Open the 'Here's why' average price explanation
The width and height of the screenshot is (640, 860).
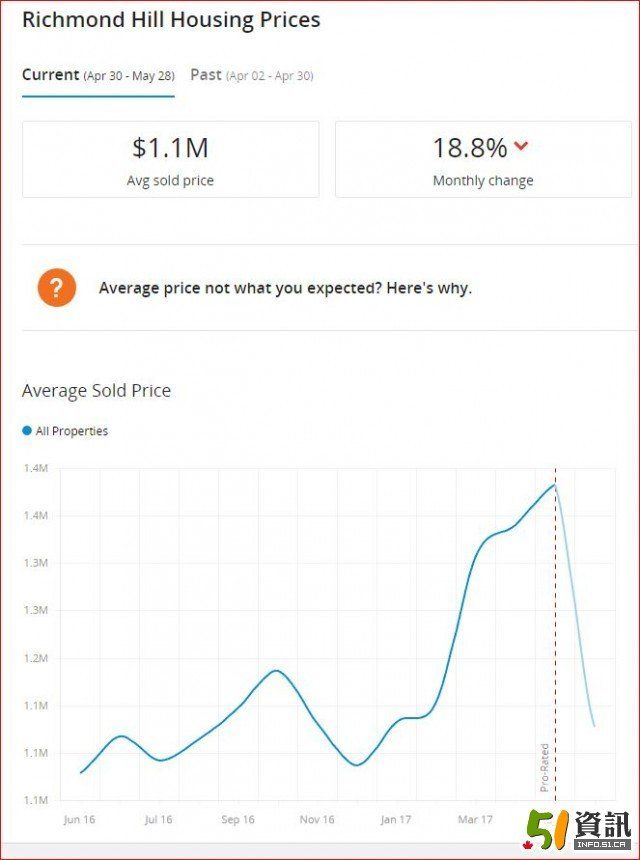pyautogui.click(x=285, y=288)
